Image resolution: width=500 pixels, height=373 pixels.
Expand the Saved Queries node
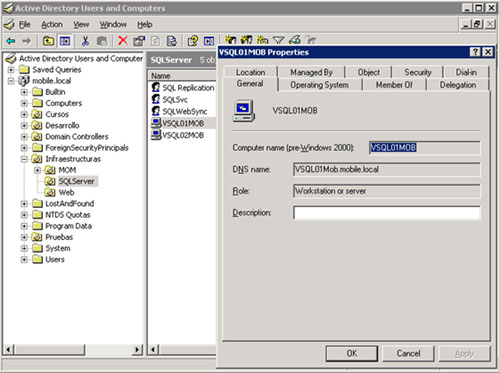pyautogui.click(x=11, y=70)
